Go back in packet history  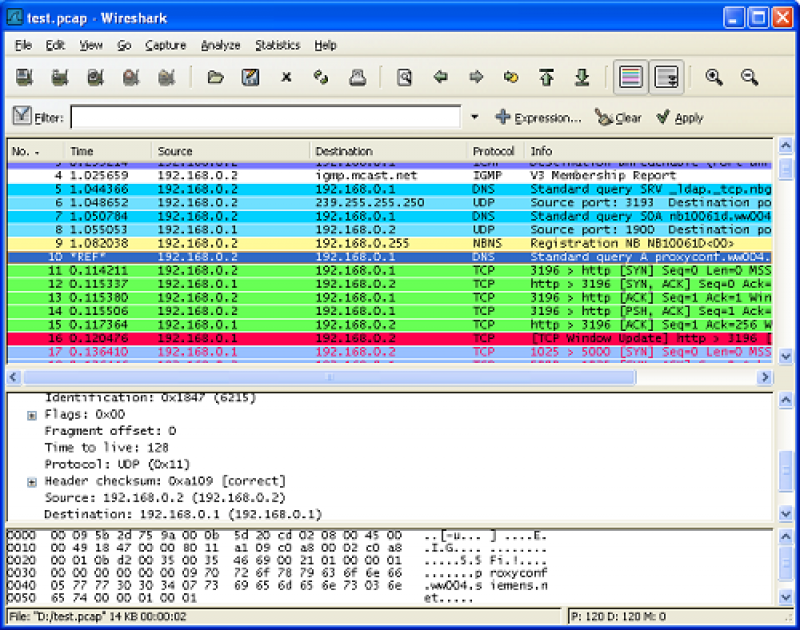coord(440,77)
